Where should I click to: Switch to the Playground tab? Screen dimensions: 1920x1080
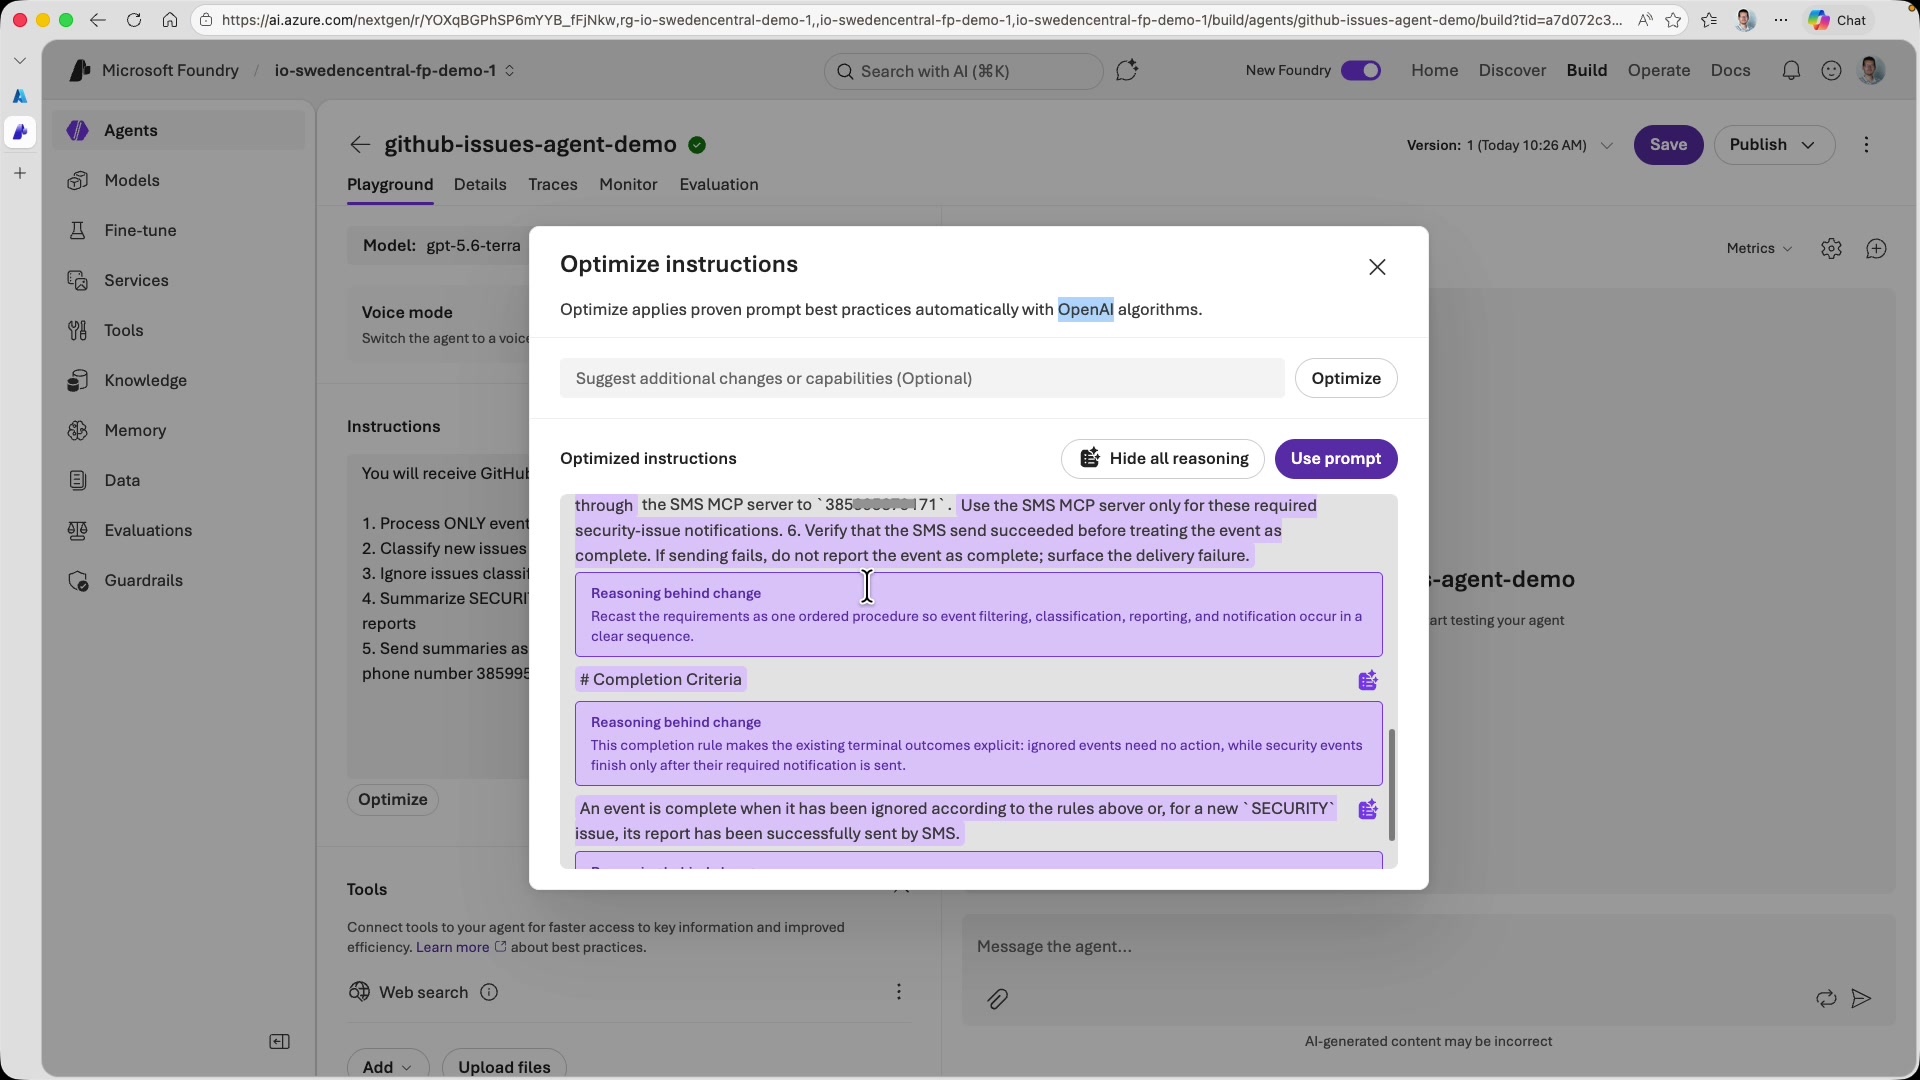390,185
